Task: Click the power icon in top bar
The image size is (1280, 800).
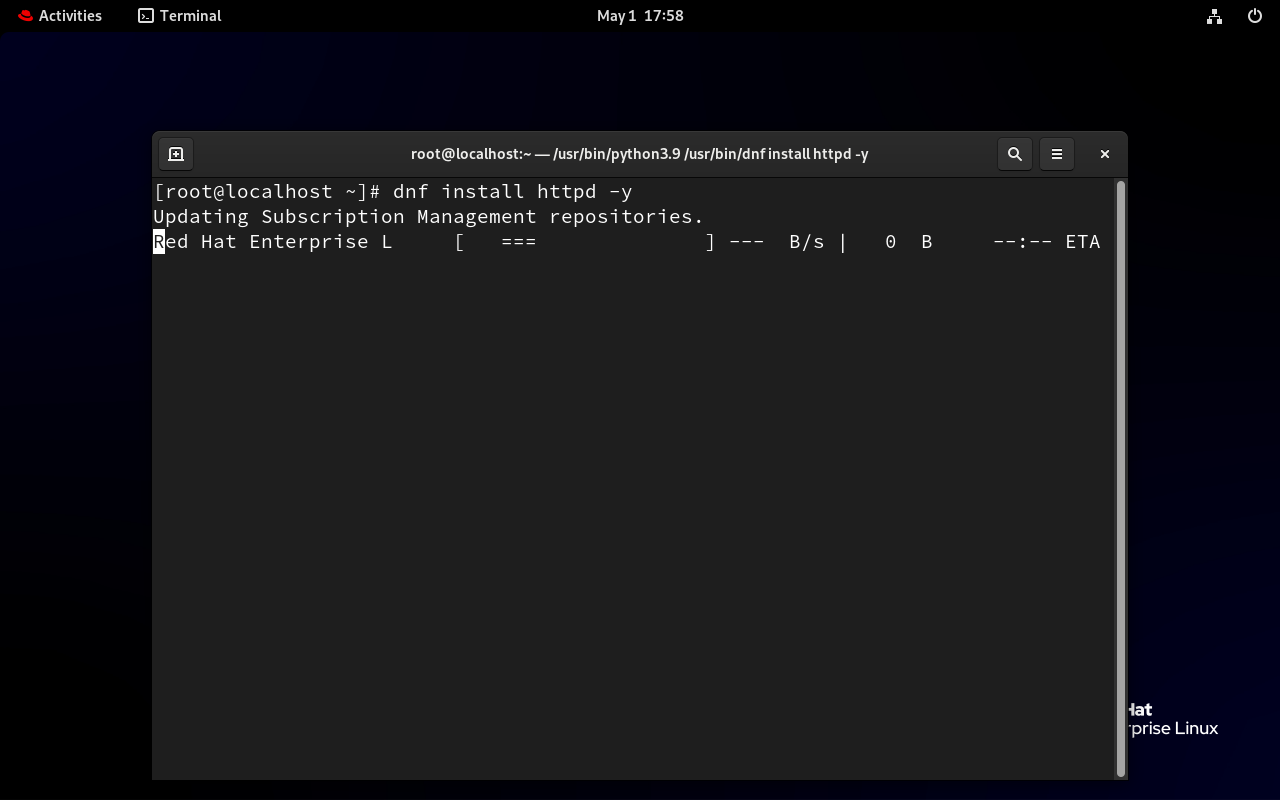Action: click(x=1255, y=16)
